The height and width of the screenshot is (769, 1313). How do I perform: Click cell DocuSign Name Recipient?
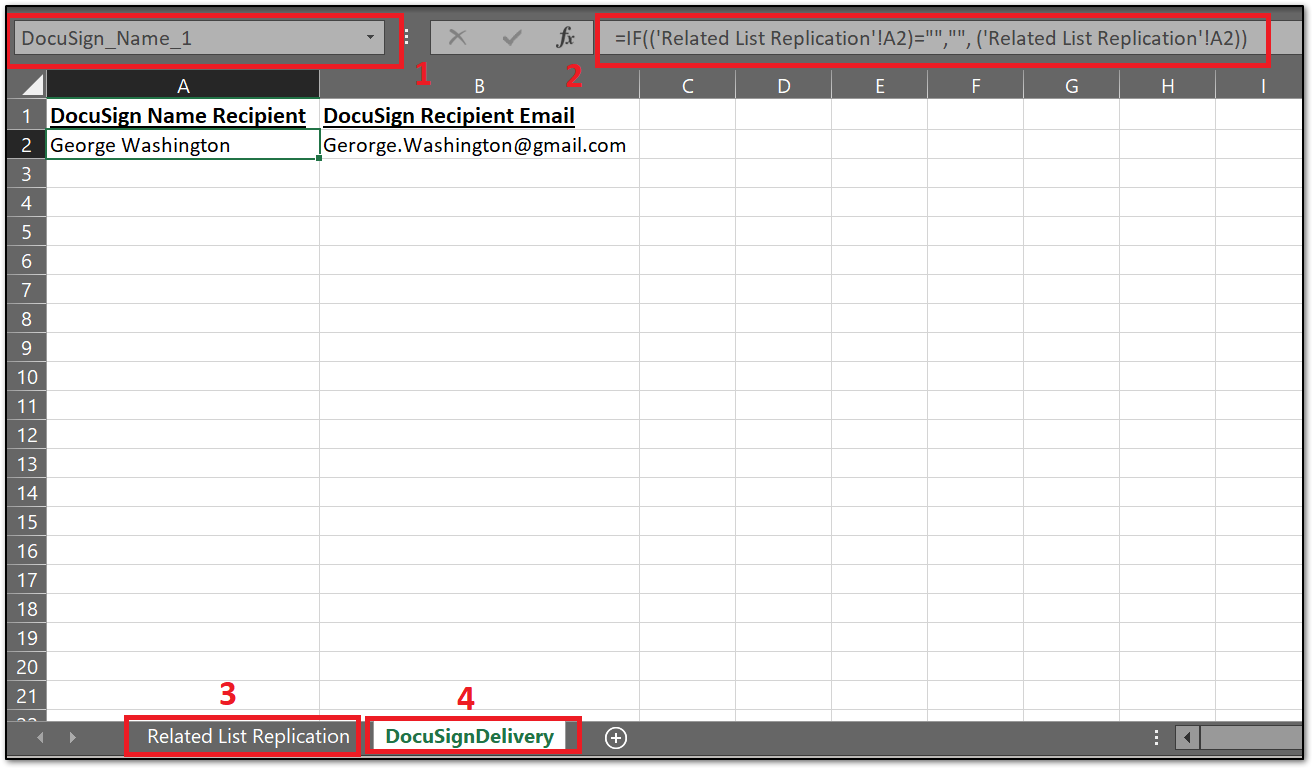(x=183, y=115)
